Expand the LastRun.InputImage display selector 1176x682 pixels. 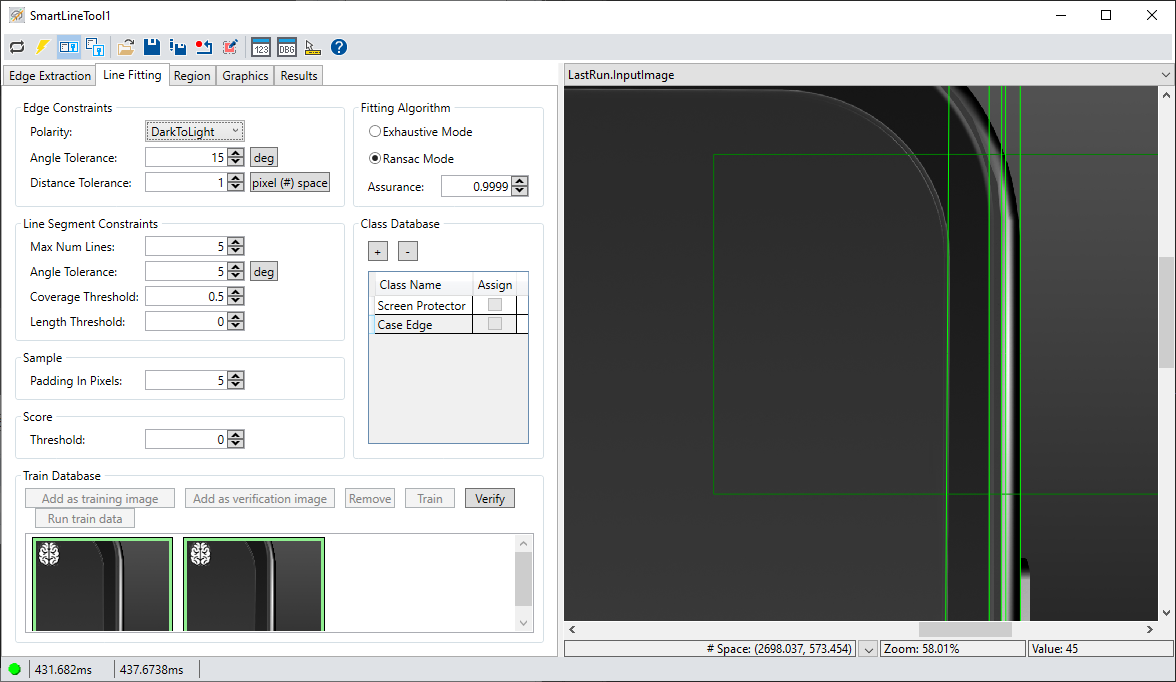click(x=1164, y=74)
